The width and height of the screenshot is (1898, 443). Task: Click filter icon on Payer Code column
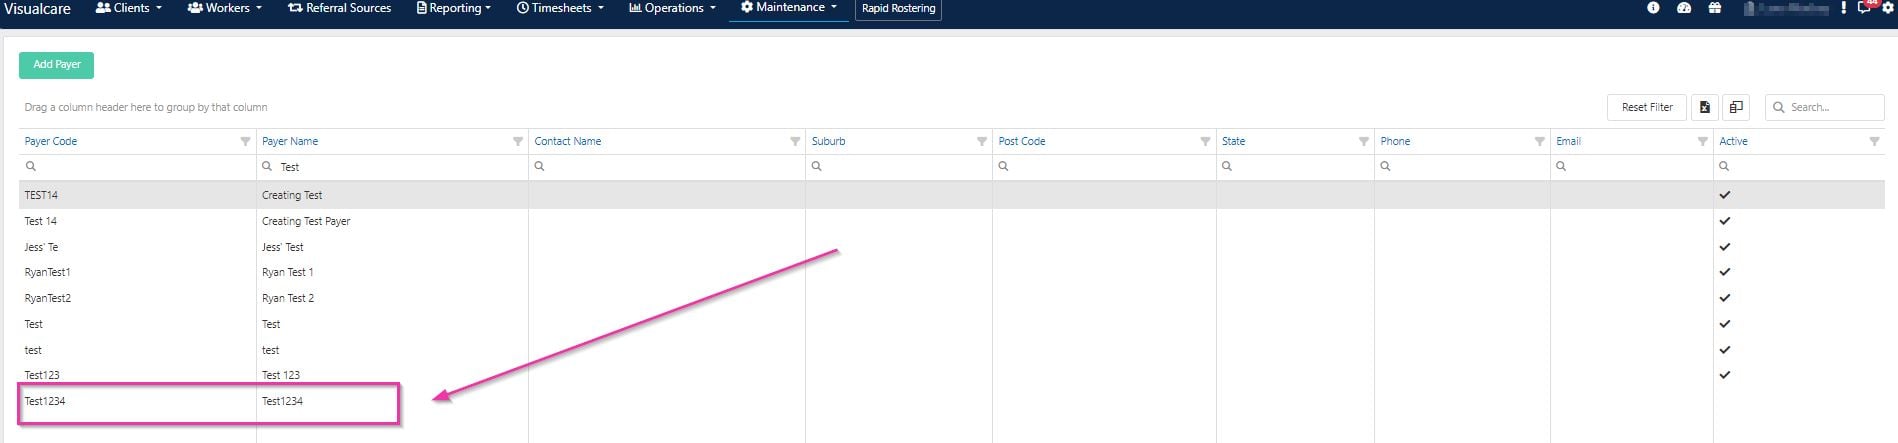(x=245, y=142)
